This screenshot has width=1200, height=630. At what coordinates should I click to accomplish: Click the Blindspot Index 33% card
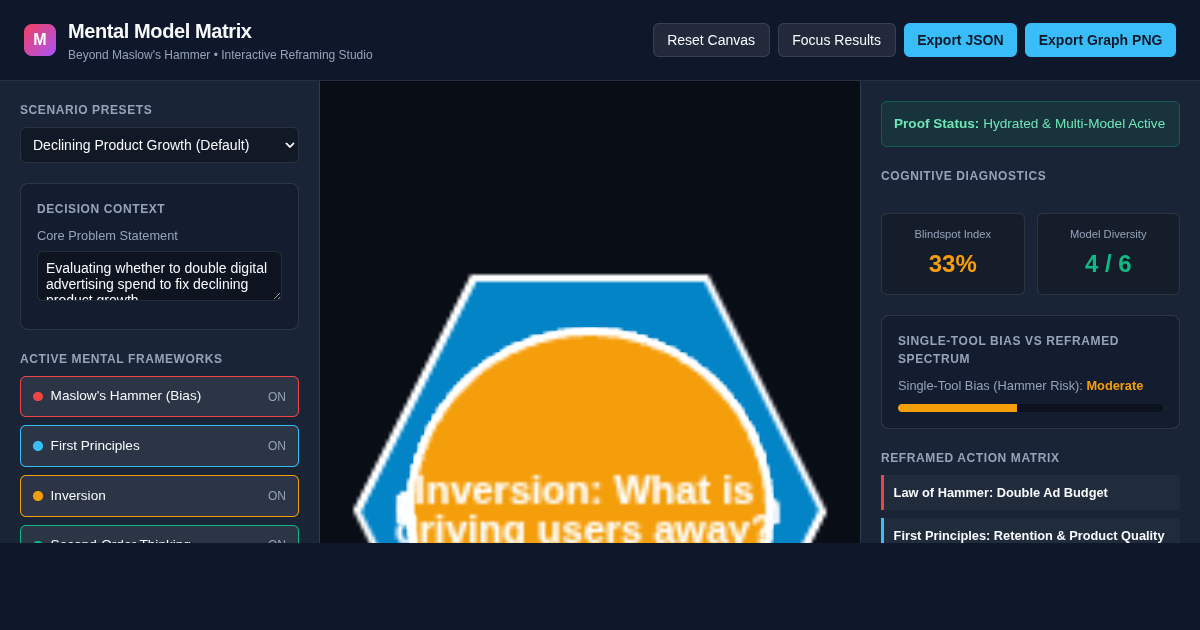(953, 254)
